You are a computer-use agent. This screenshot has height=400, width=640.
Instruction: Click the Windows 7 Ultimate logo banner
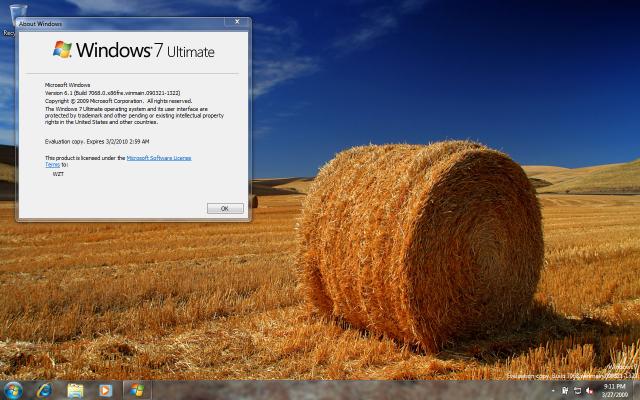pos(133,50)
